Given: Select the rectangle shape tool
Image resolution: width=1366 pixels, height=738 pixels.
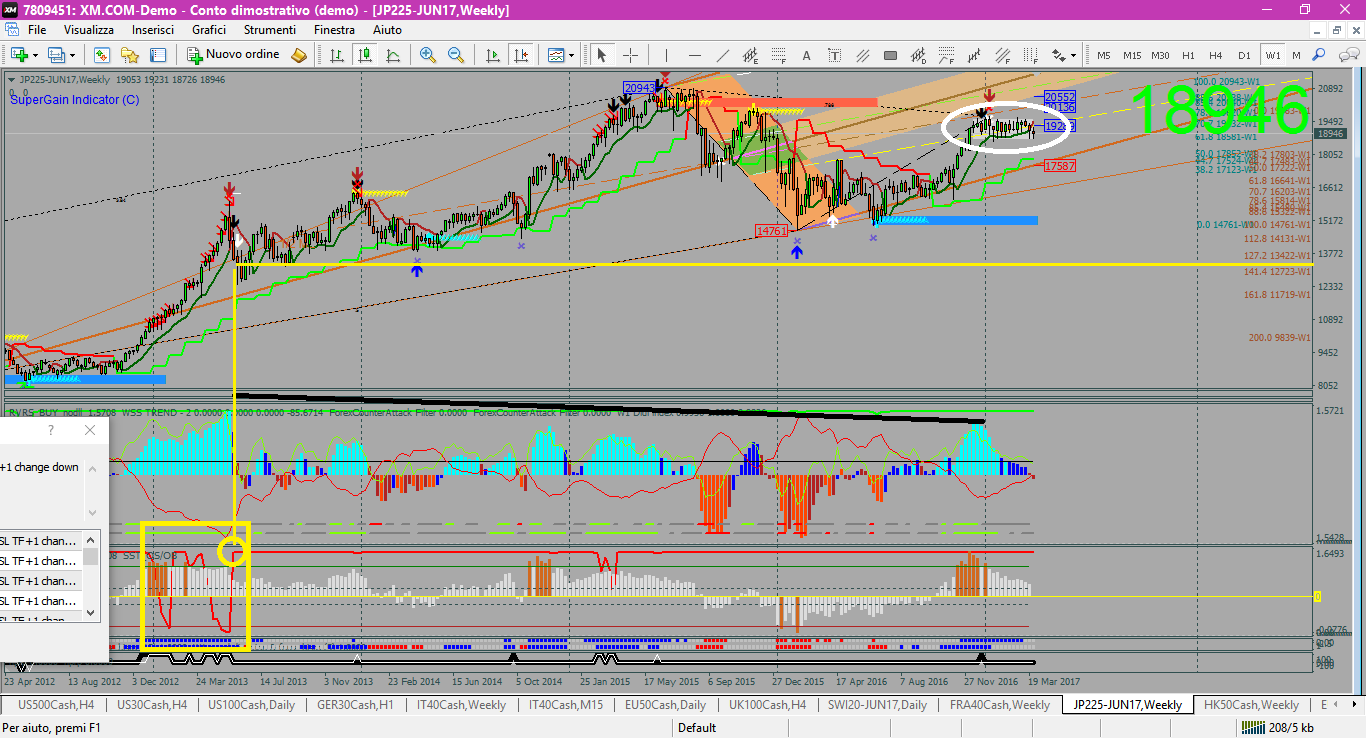Looking at the screenshot, I should click(890, 55).
